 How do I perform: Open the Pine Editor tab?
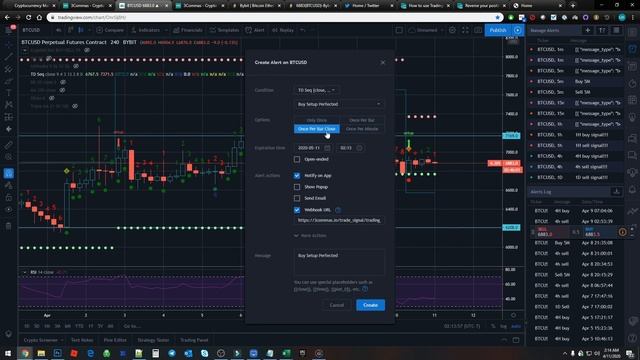pyautogui.click(x=115, y=340)
